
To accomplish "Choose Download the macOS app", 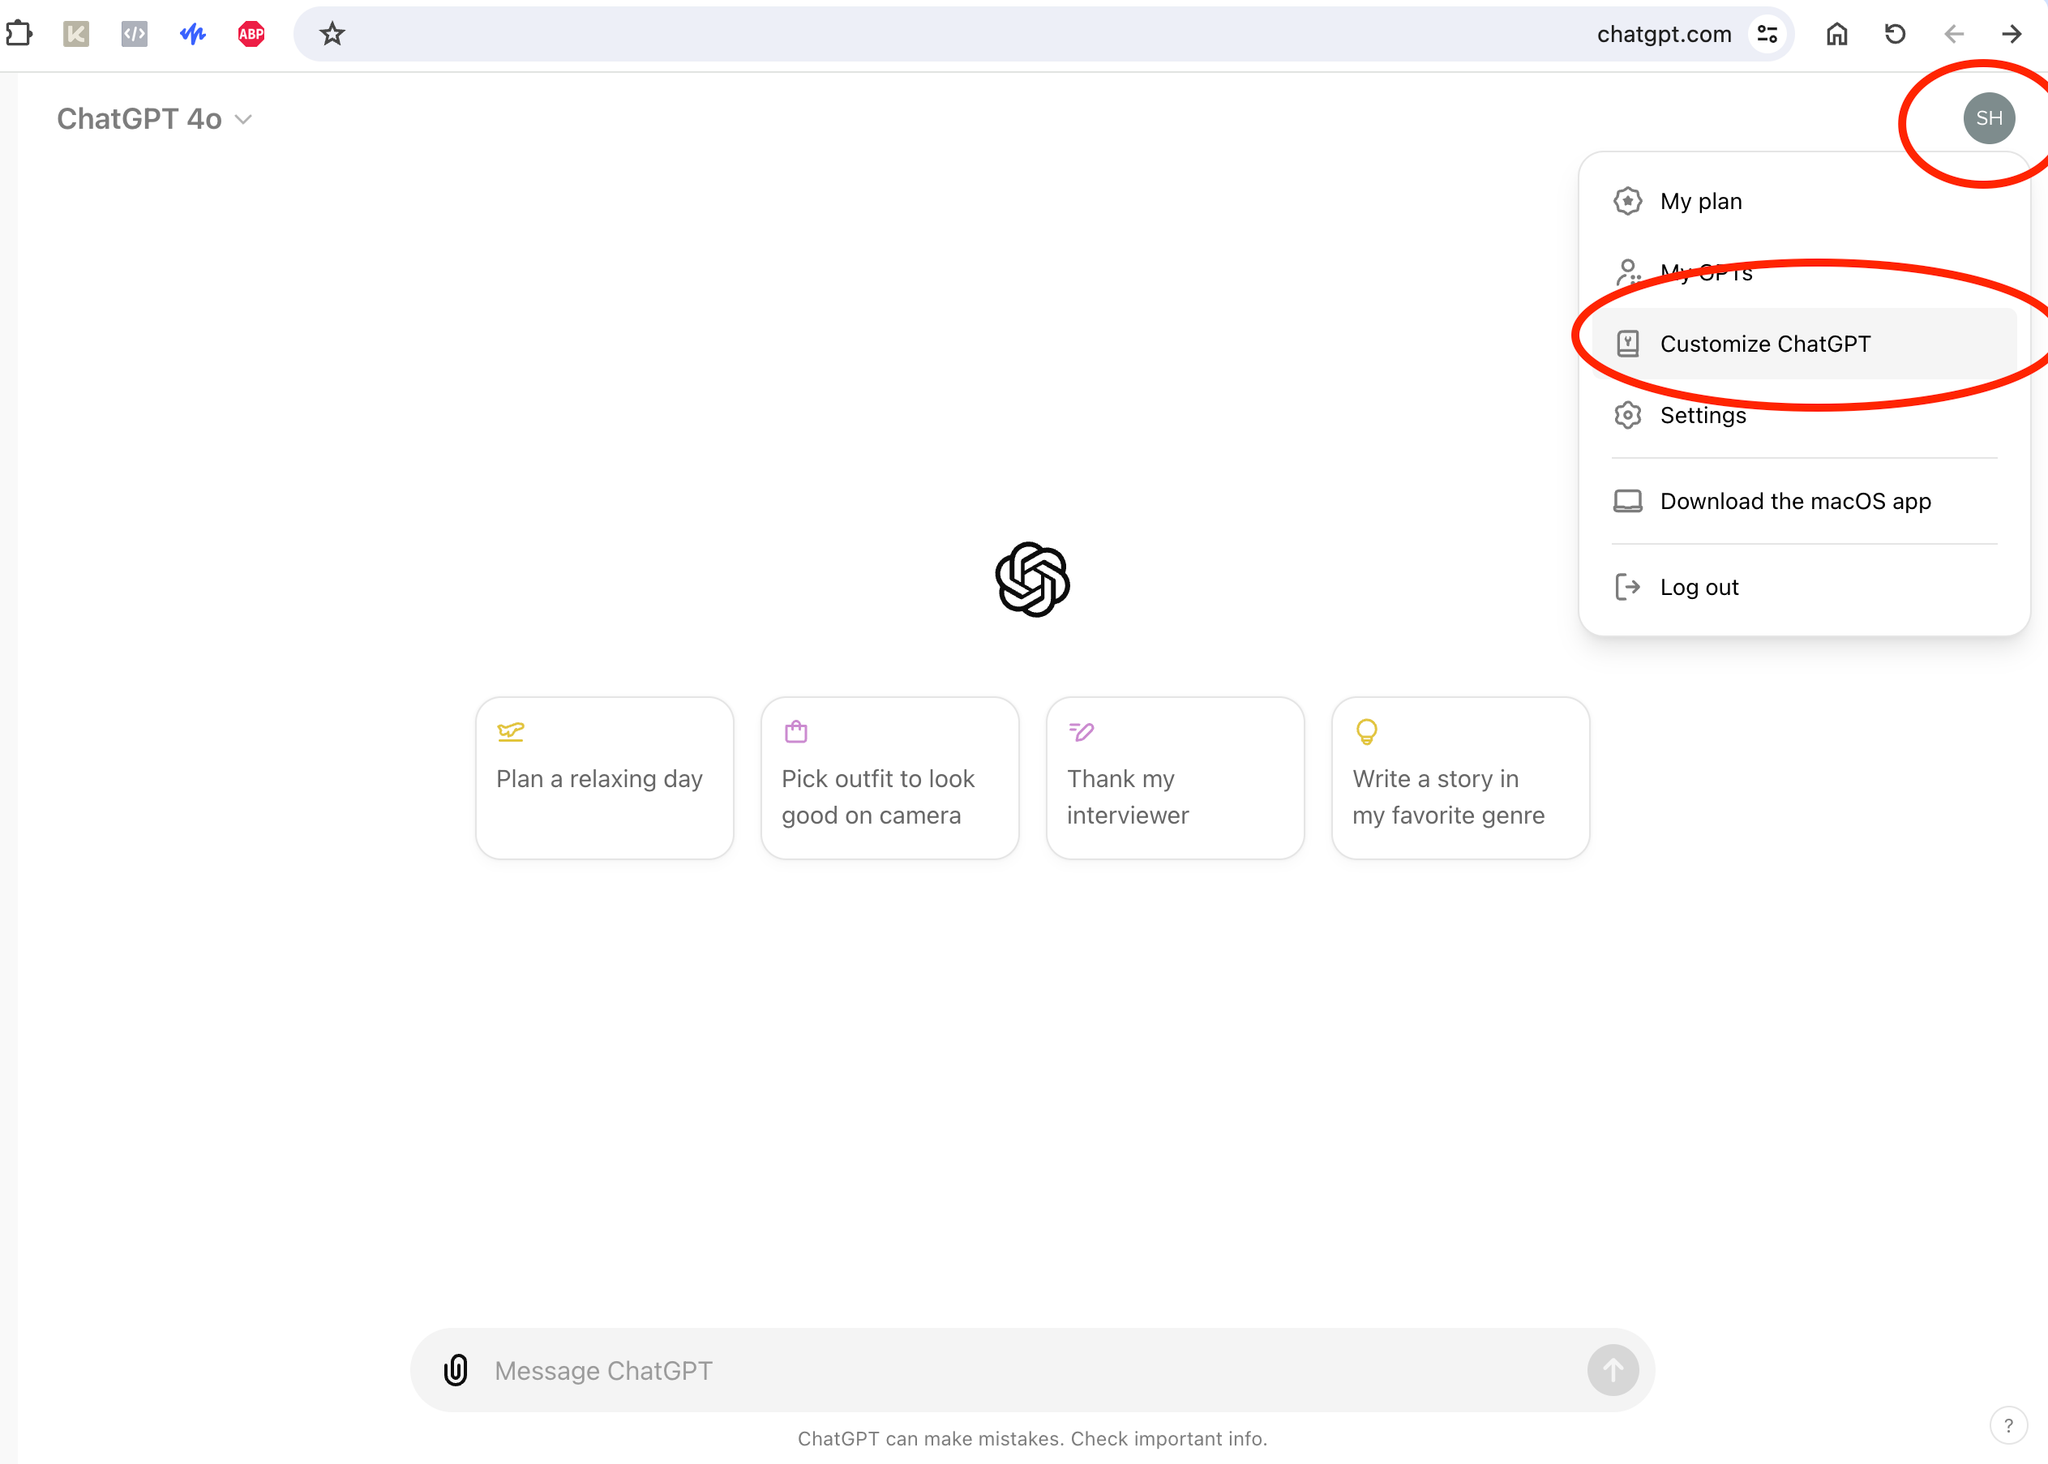I will pos(1804,501).
